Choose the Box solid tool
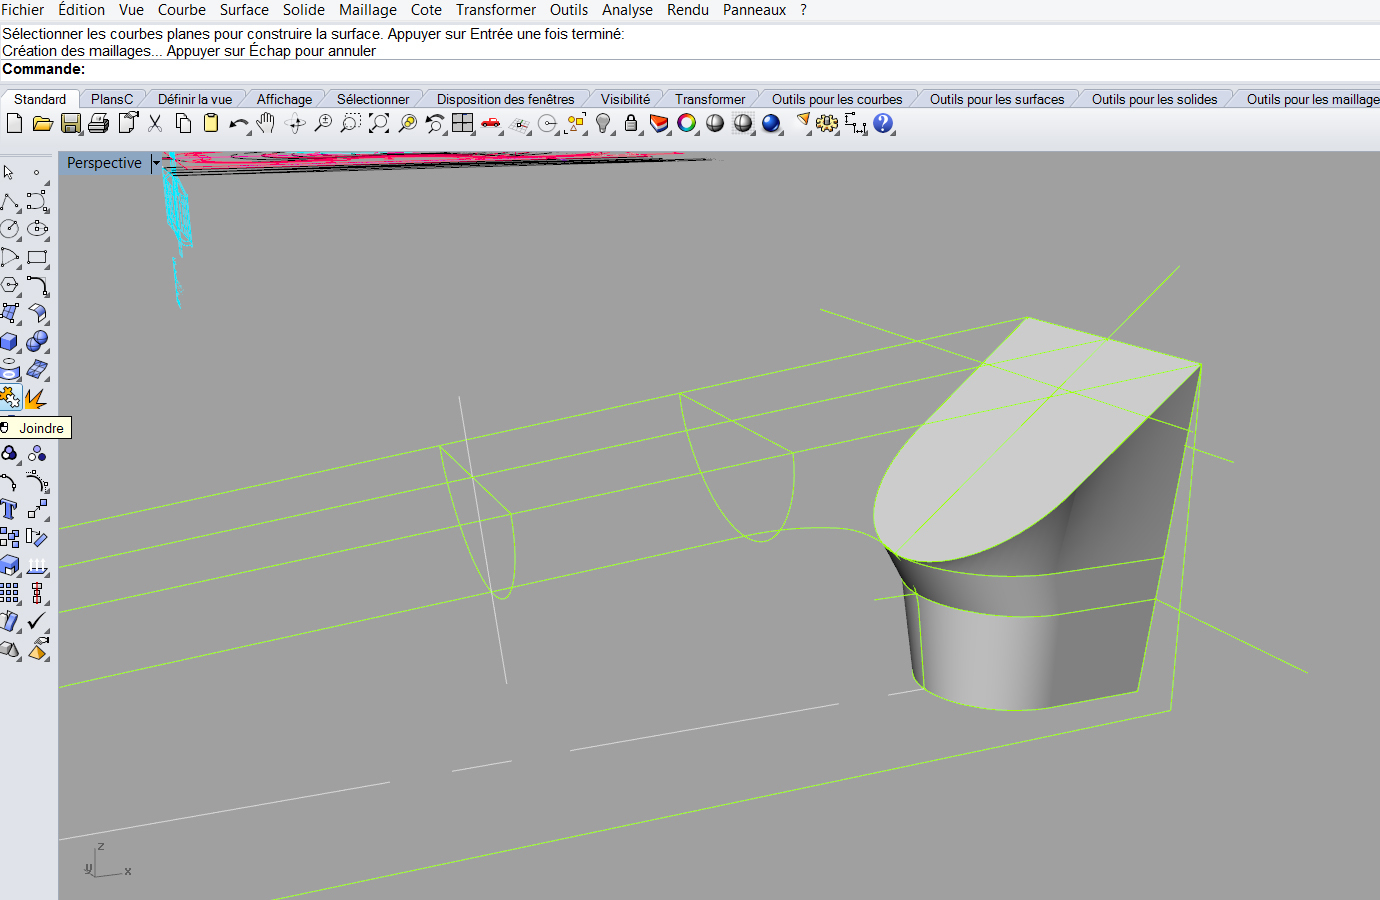 click(x=10, y=342)
